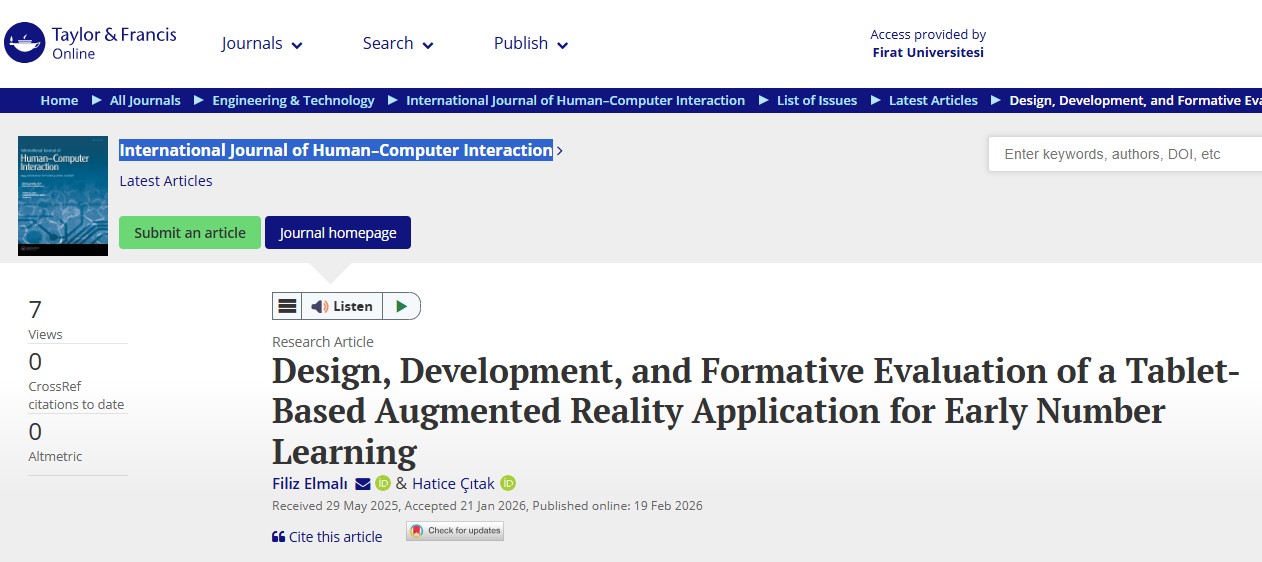Open Engineering & Technology breadcrumb
Viewport: 1262px width, 562px height.
click(293, 100)
